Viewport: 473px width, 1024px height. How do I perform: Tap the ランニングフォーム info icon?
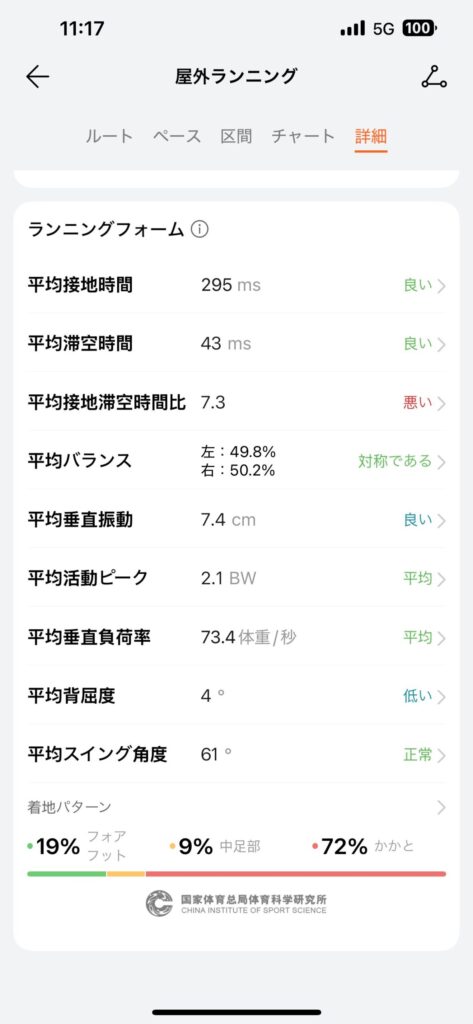point(199,230)
